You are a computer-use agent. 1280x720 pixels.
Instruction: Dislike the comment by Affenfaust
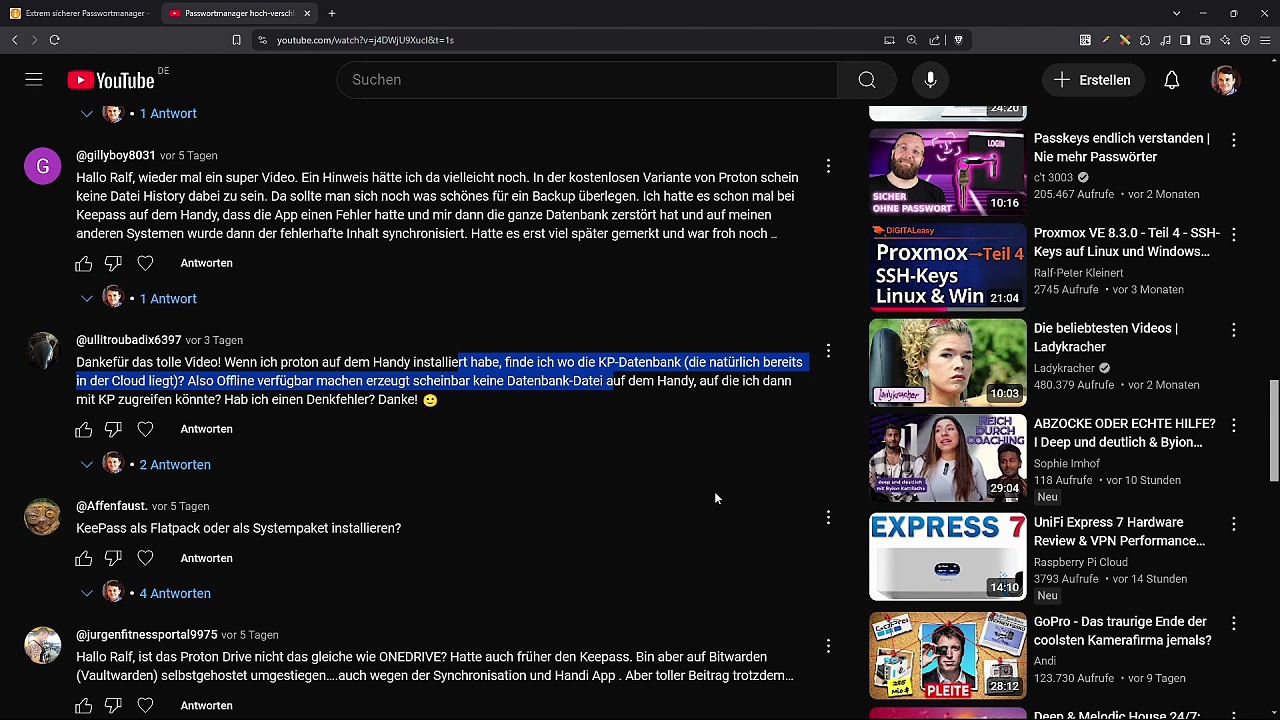pyautogui.click(x=113, y=558)
